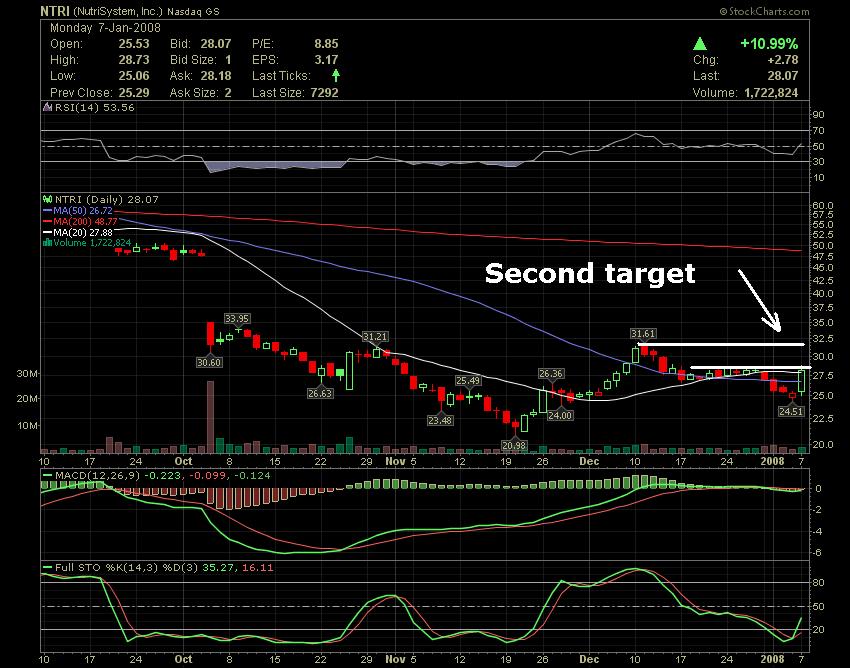Click the RSI(14) 53.56 panel label

[x=94, y=107]
